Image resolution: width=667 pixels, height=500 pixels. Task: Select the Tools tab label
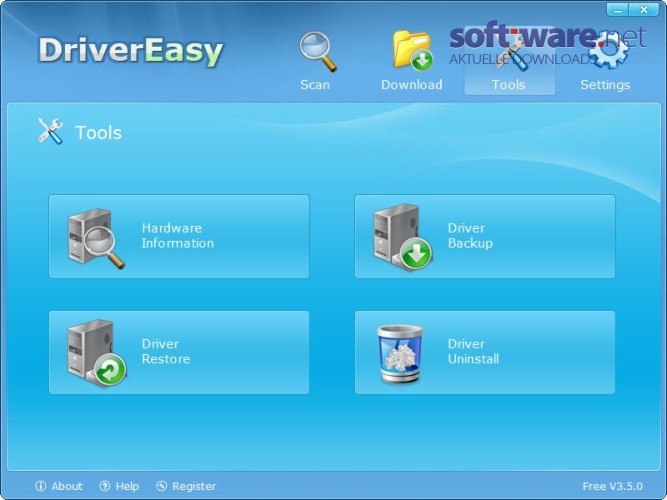click(509, 85)
